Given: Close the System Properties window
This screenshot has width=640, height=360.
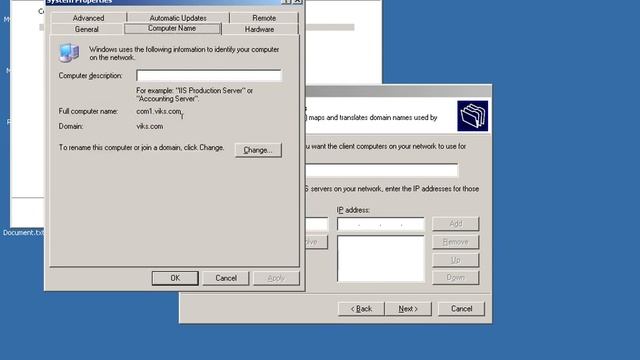Looking at the screenshot, I should 298,1.
